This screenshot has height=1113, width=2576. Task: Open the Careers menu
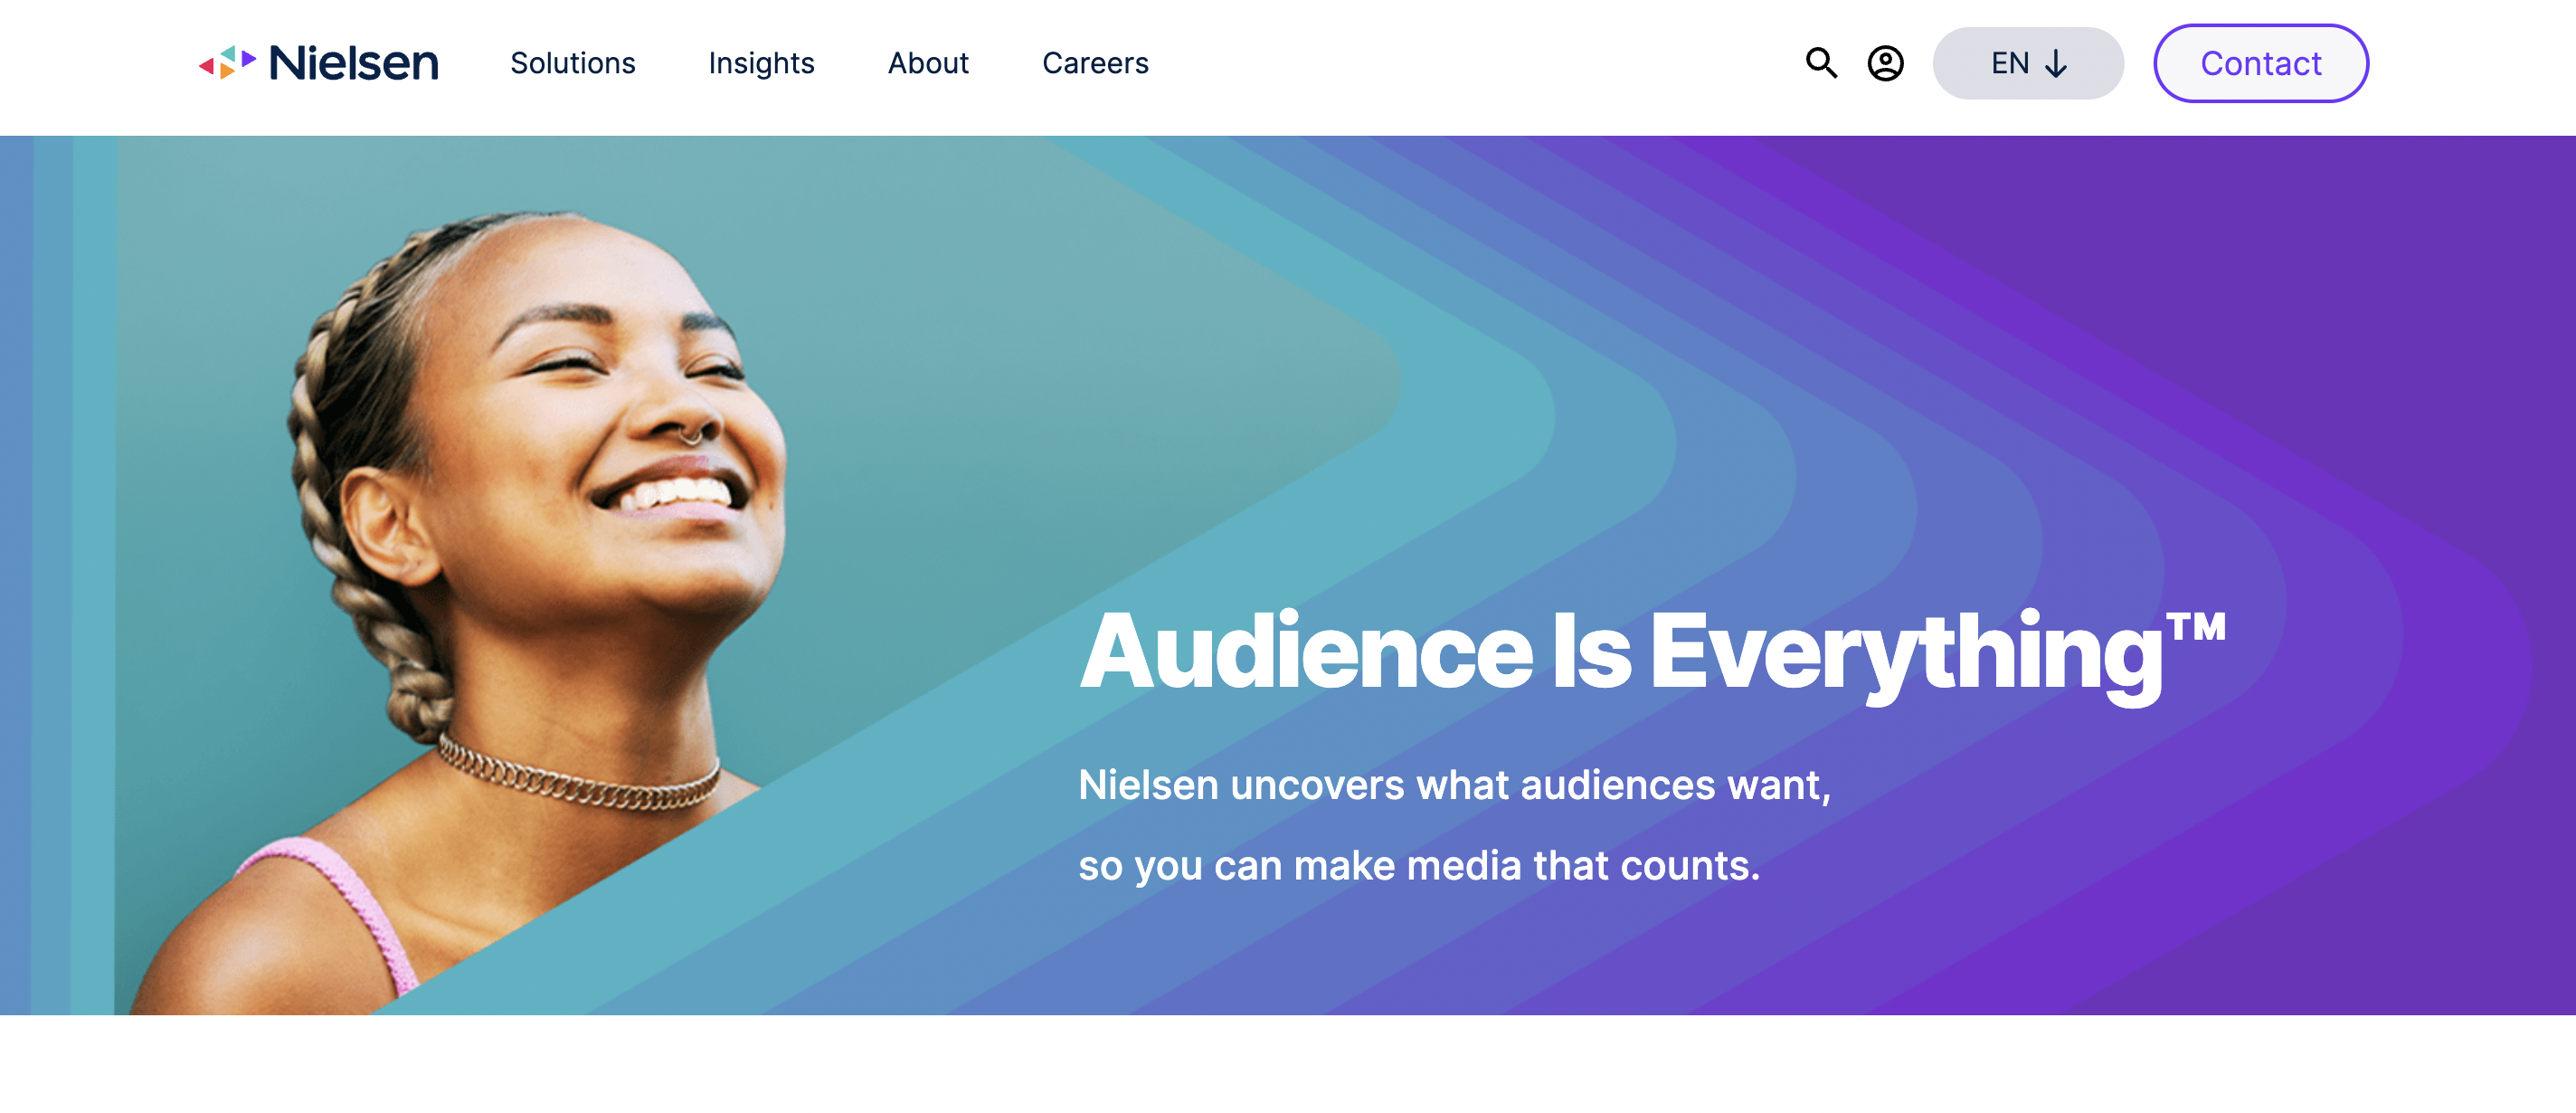point(1095,63)
